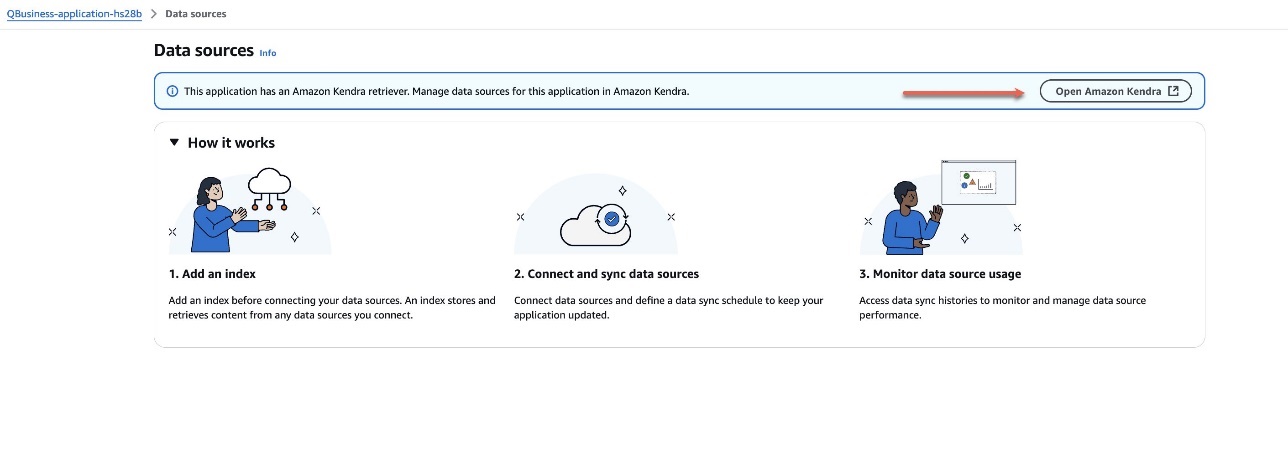Image resolution: width=1288 pixels, height=452 pixels.
Task: Click the heading '2. Connect and sync data sources'
Action: tap(606, 274)
